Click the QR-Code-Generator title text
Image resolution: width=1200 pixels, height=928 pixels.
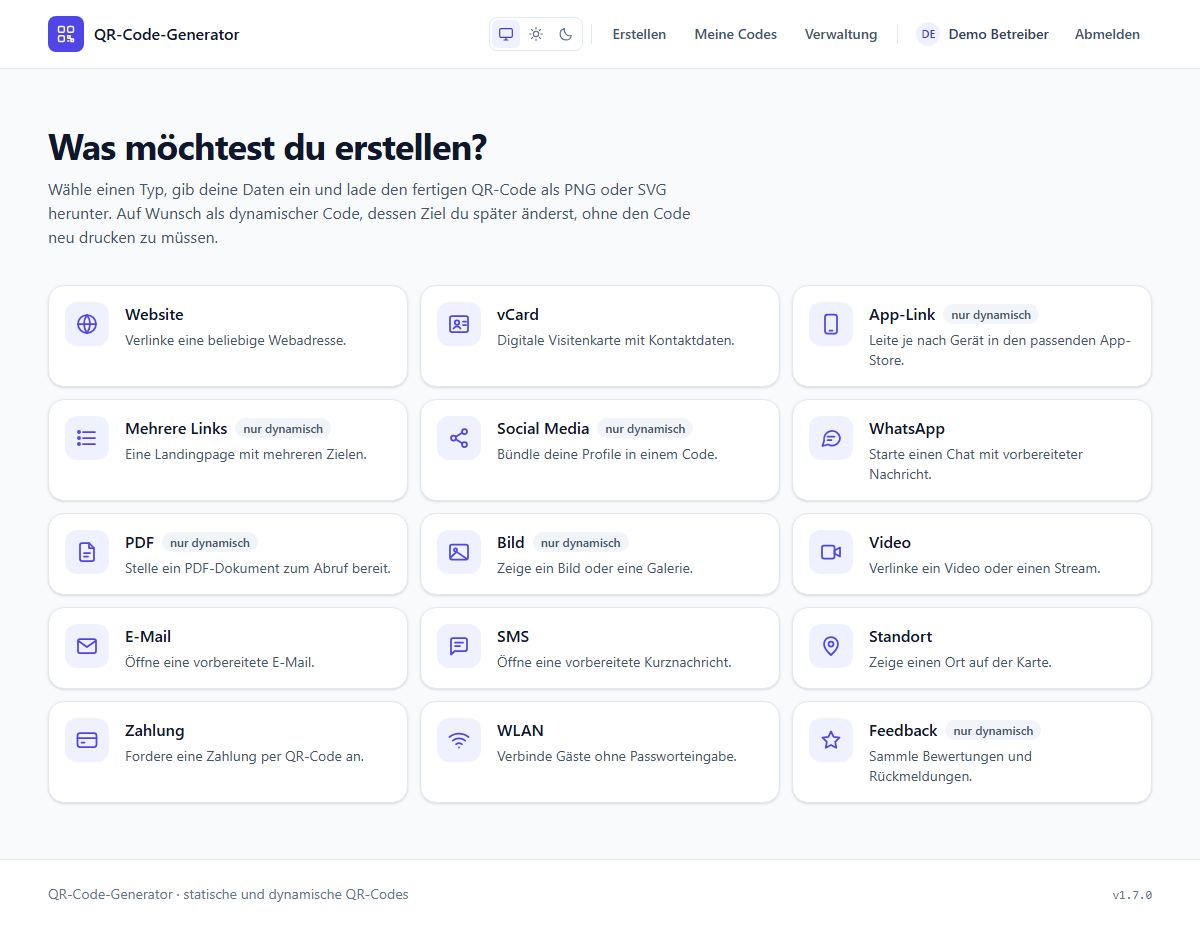pos(167,34)
